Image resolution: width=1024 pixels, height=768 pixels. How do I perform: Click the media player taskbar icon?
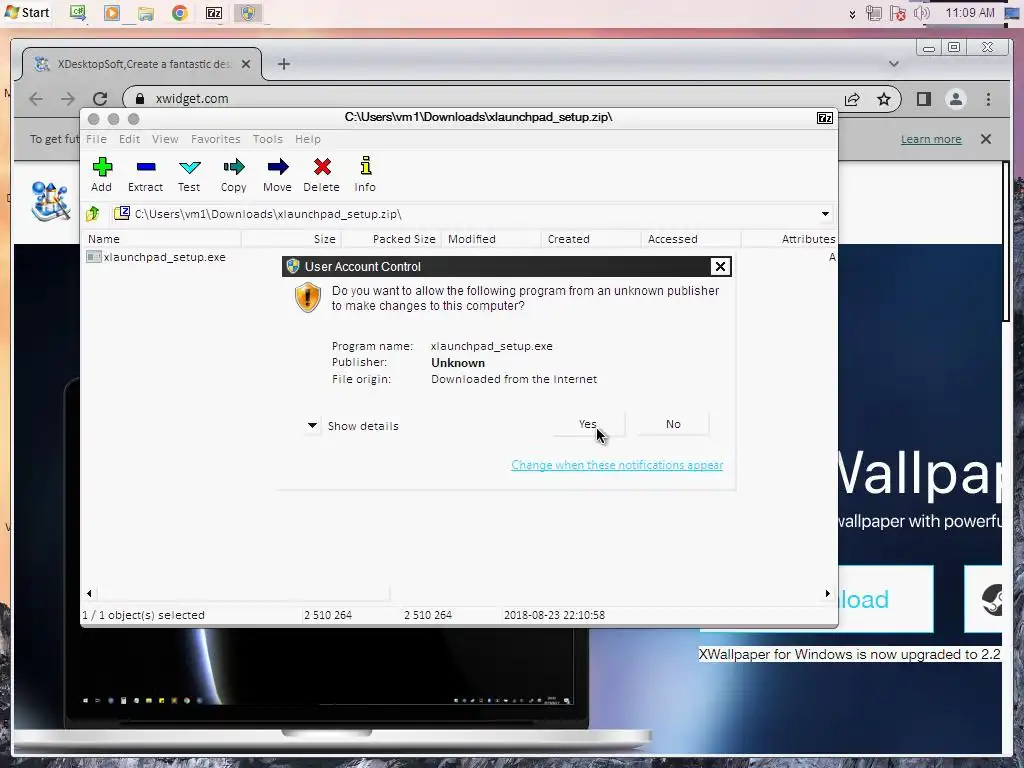point(112,12)
